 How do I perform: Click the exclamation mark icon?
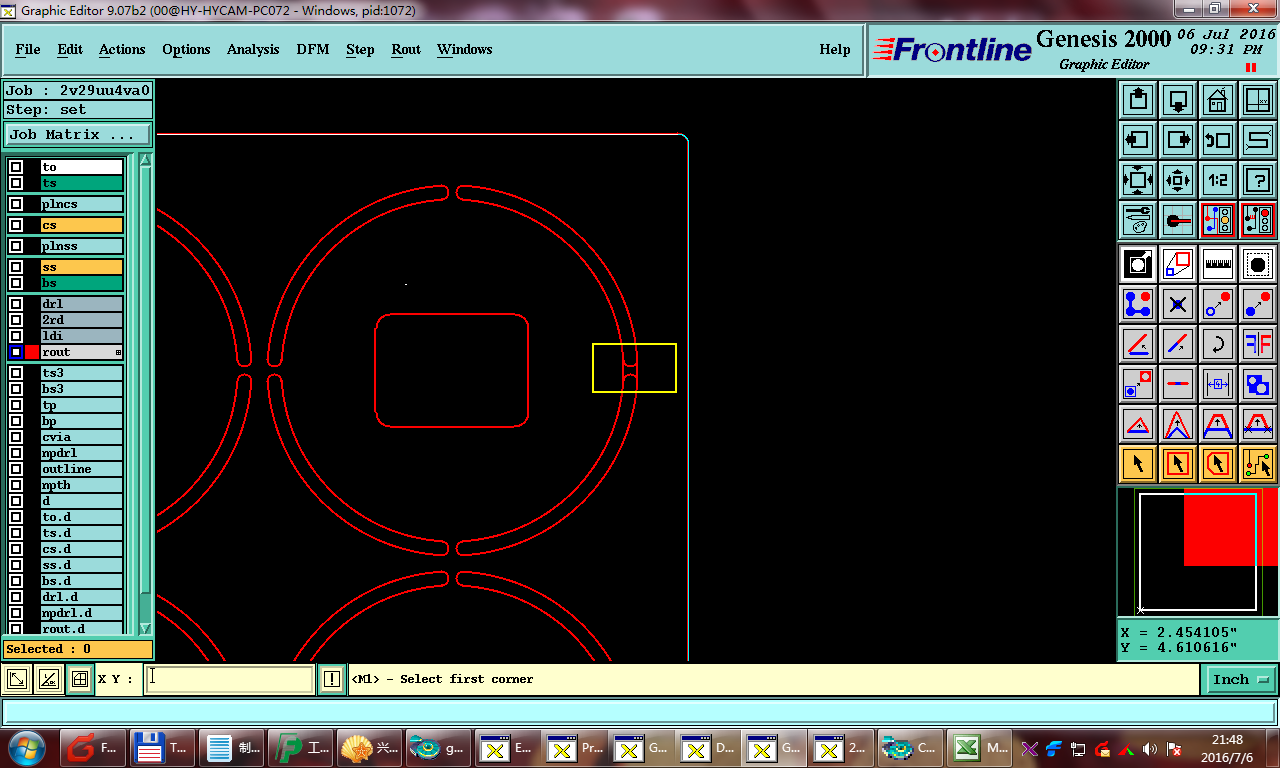click(332, 679)
